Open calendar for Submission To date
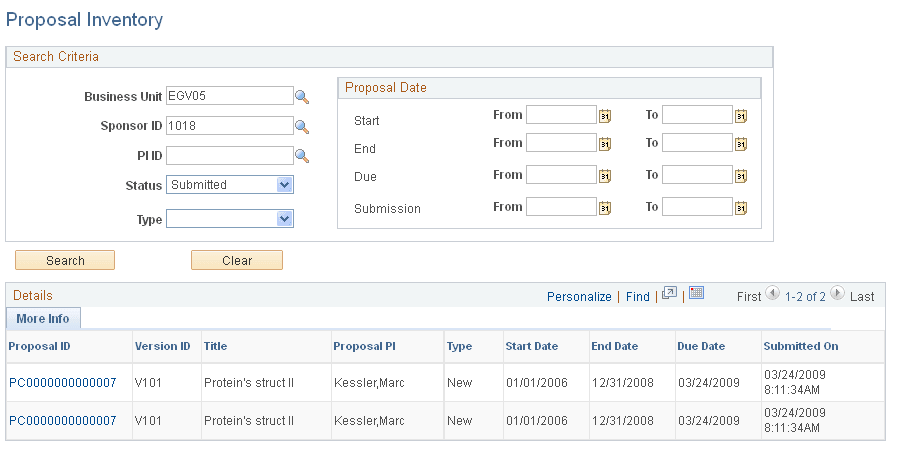Viewport: 898px width, 455px height. point(741,208)
